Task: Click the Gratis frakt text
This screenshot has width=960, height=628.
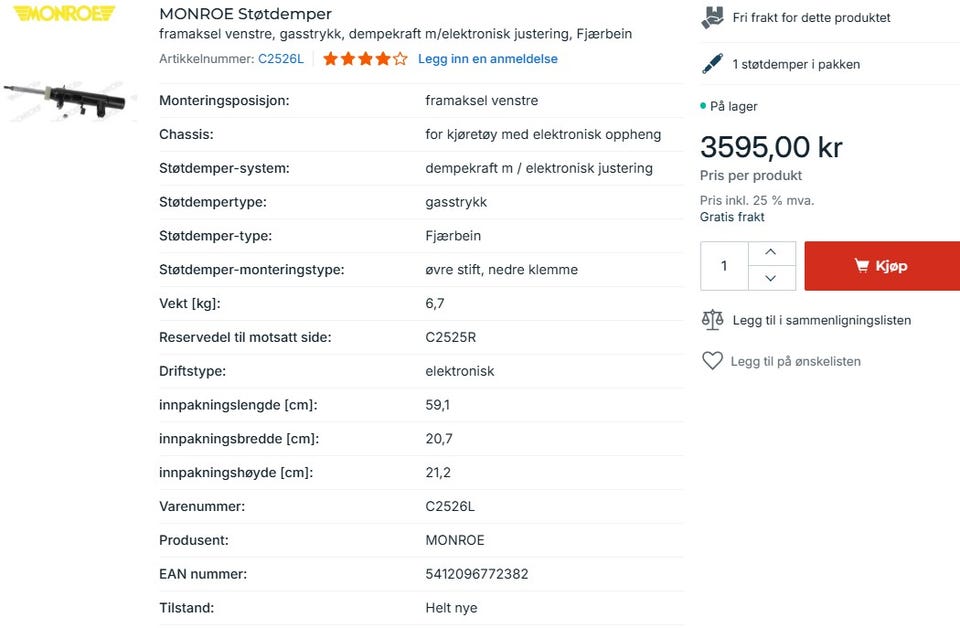Action: click(x=732, y=217)
